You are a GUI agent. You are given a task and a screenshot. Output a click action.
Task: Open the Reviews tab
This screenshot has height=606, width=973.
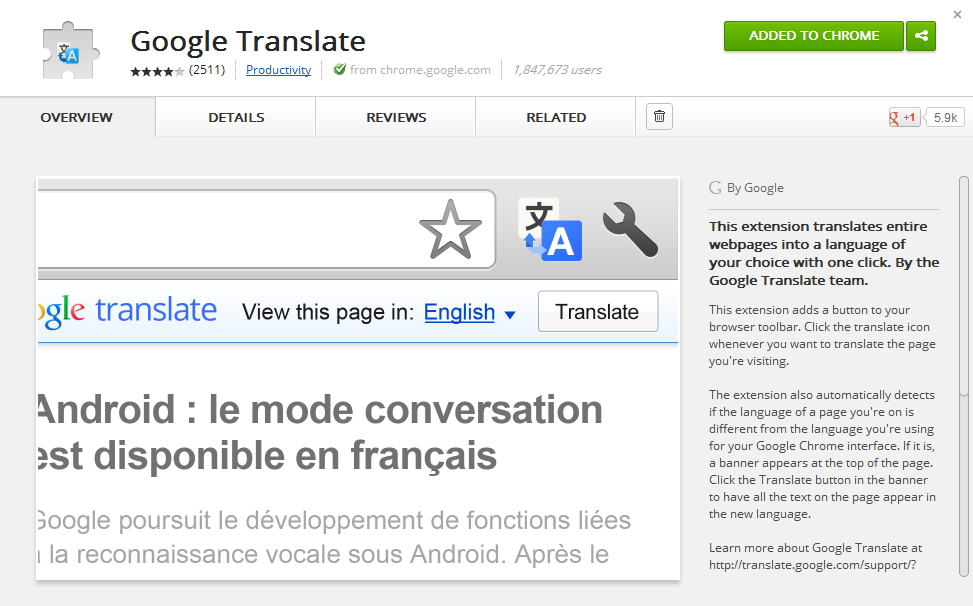(396, 117)
